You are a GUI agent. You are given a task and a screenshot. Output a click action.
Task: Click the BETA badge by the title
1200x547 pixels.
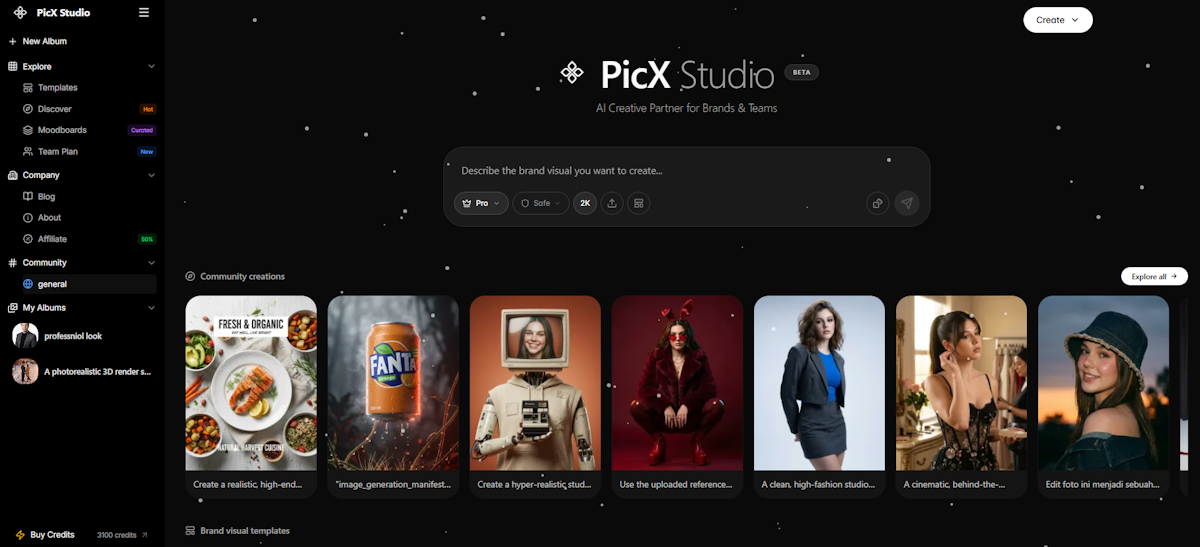(x=801, y=73)
